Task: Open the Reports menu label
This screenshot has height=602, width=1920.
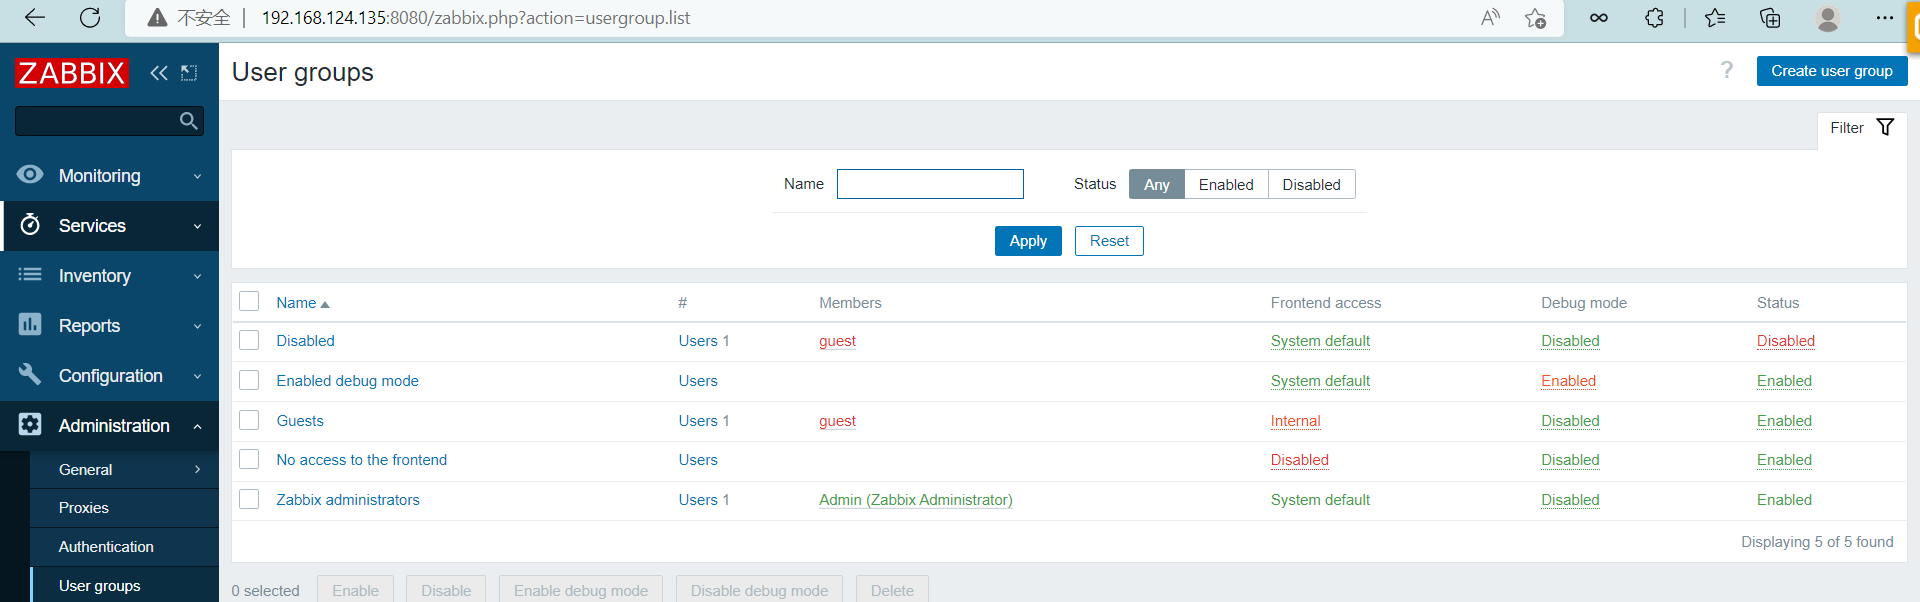Action: (x=89, y=326)
